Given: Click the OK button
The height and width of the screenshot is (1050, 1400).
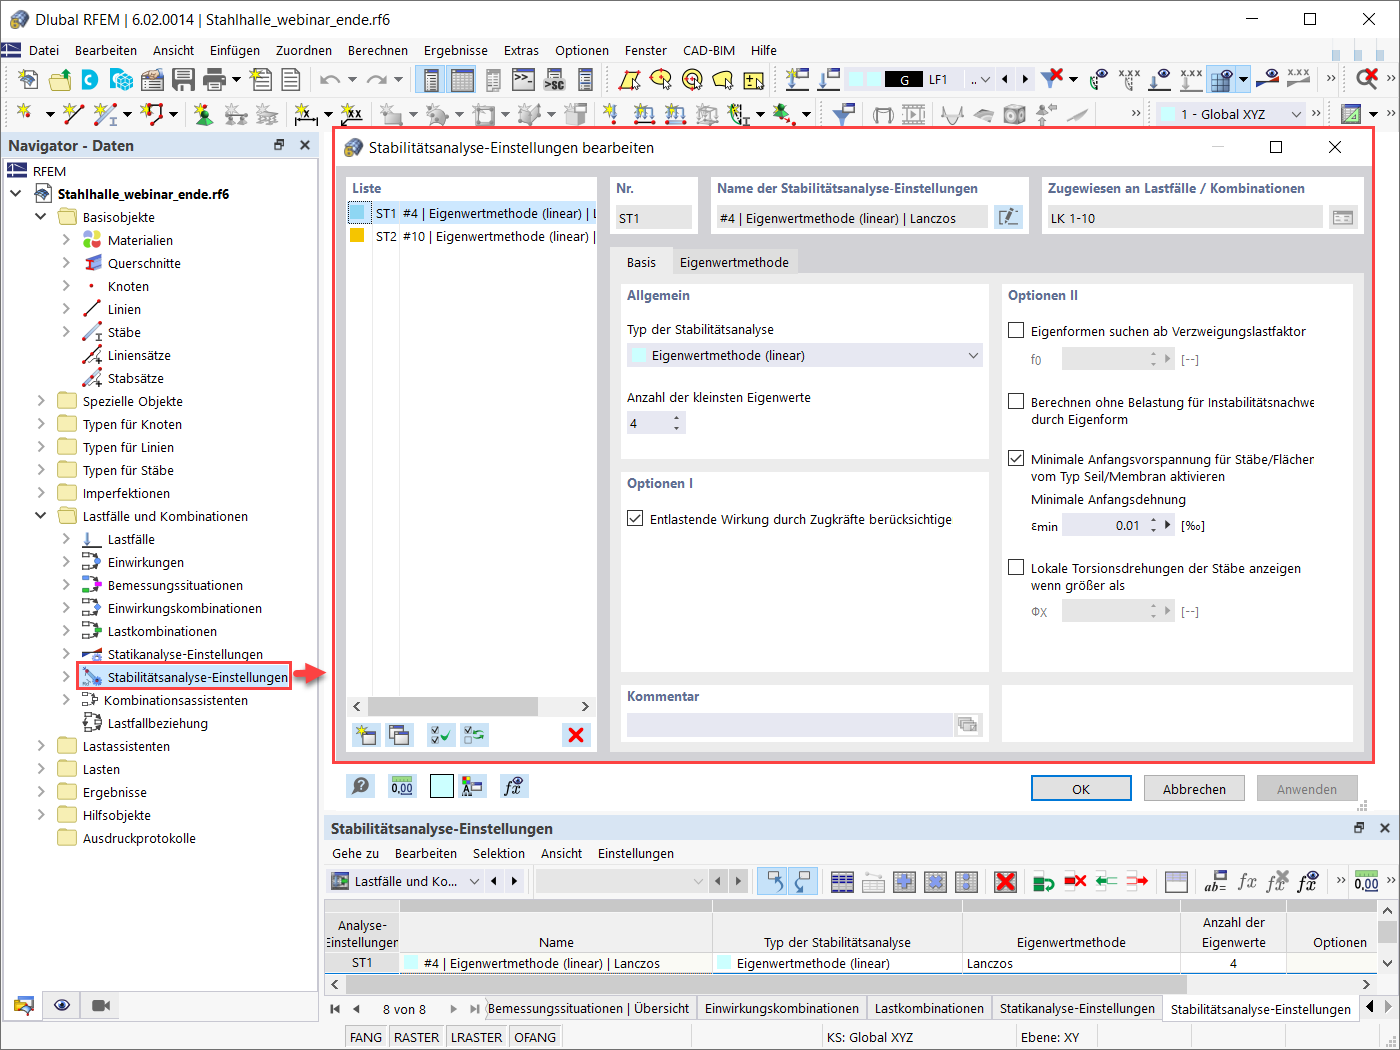Looking at the screenshot, I should 1081,789.
